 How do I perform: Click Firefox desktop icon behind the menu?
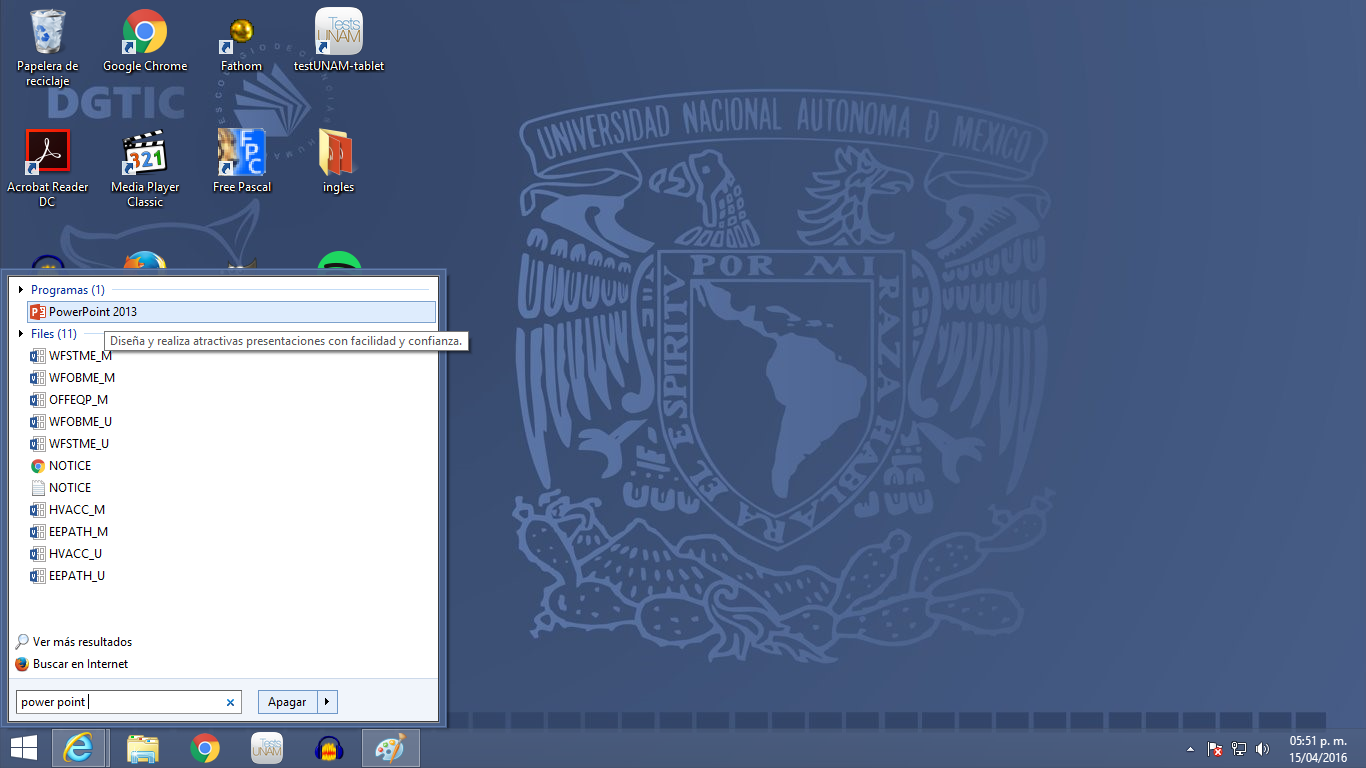tap(145, 261)
